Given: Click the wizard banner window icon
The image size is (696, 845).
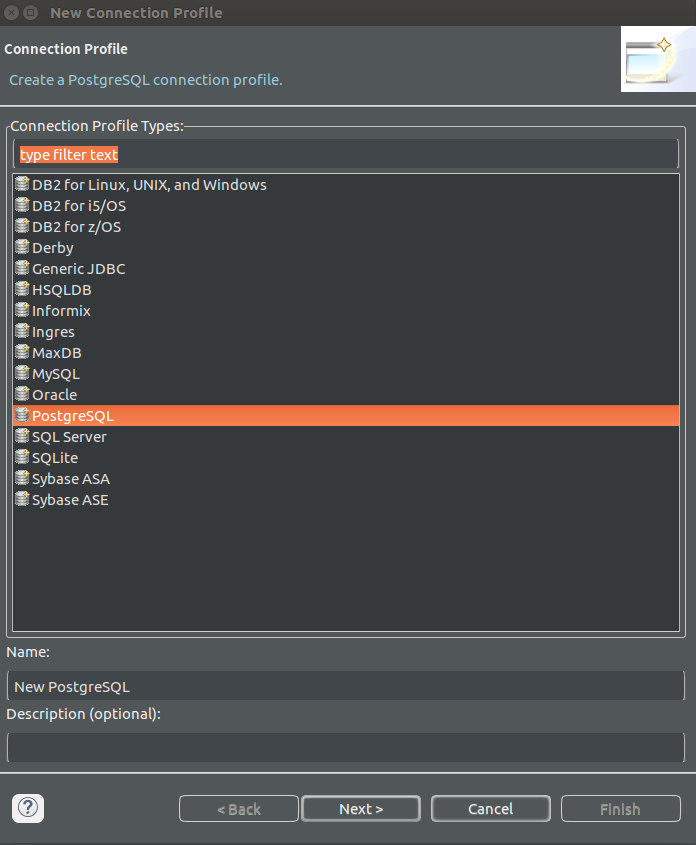Looking at the screenshot, I should point(657,59).
